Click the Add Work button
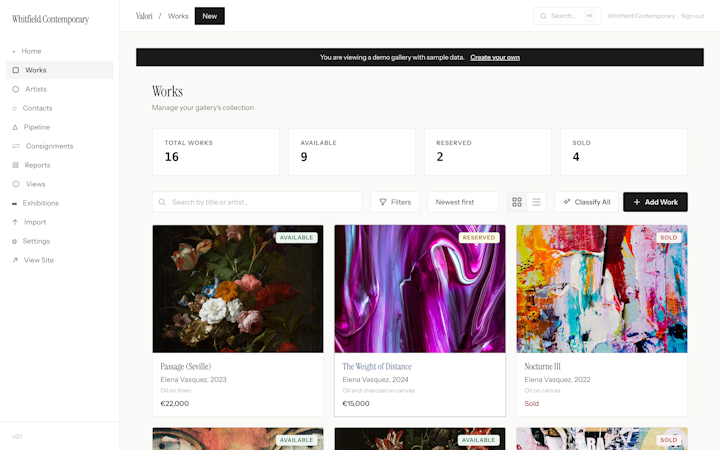This screenshot has width=720, height=450. click(655, 202)
